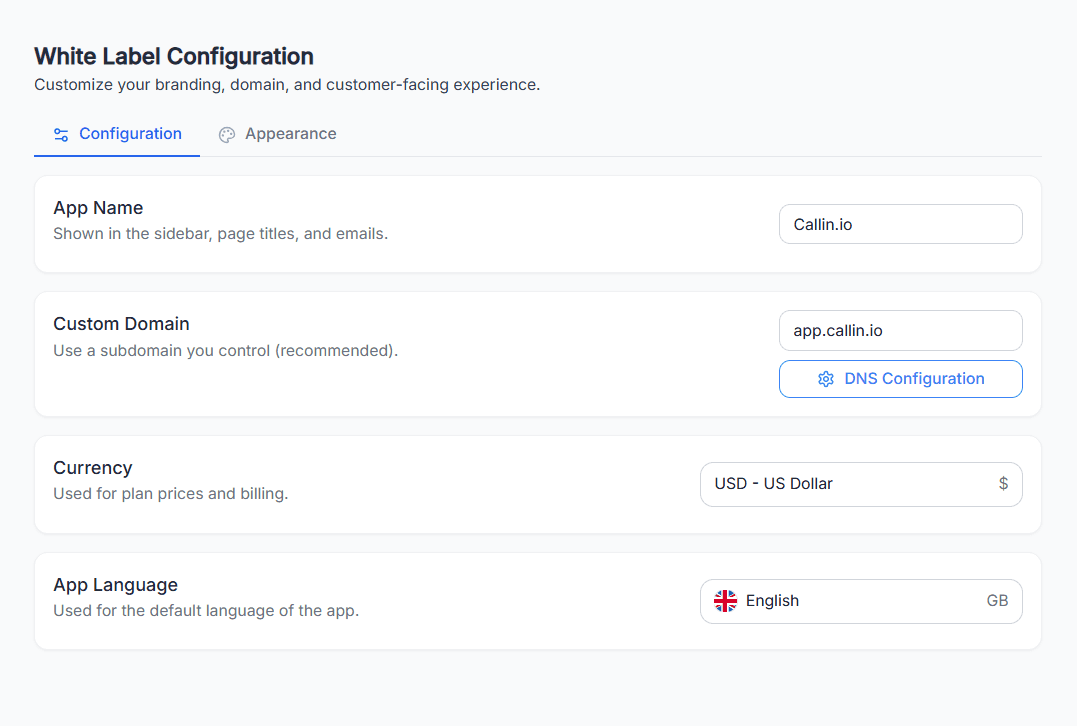This screenshot has width=1077, height=726.
Task: Click the UK flag icon
Action: (725, 601)
